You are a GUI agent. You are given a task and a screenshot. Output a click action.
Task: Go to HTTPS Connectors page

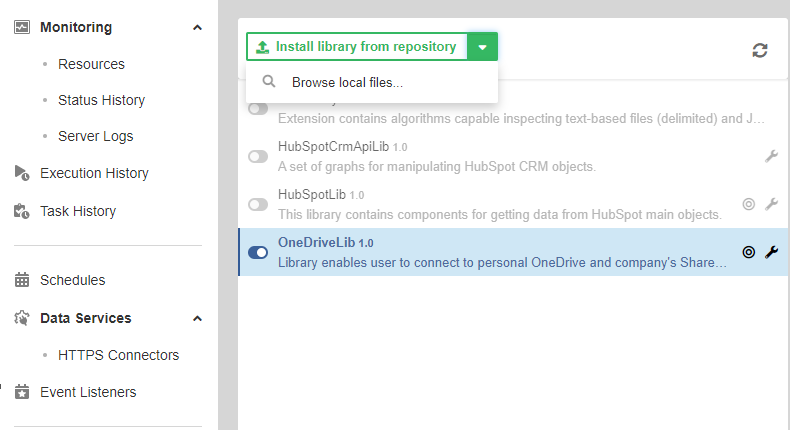point(118,355)
